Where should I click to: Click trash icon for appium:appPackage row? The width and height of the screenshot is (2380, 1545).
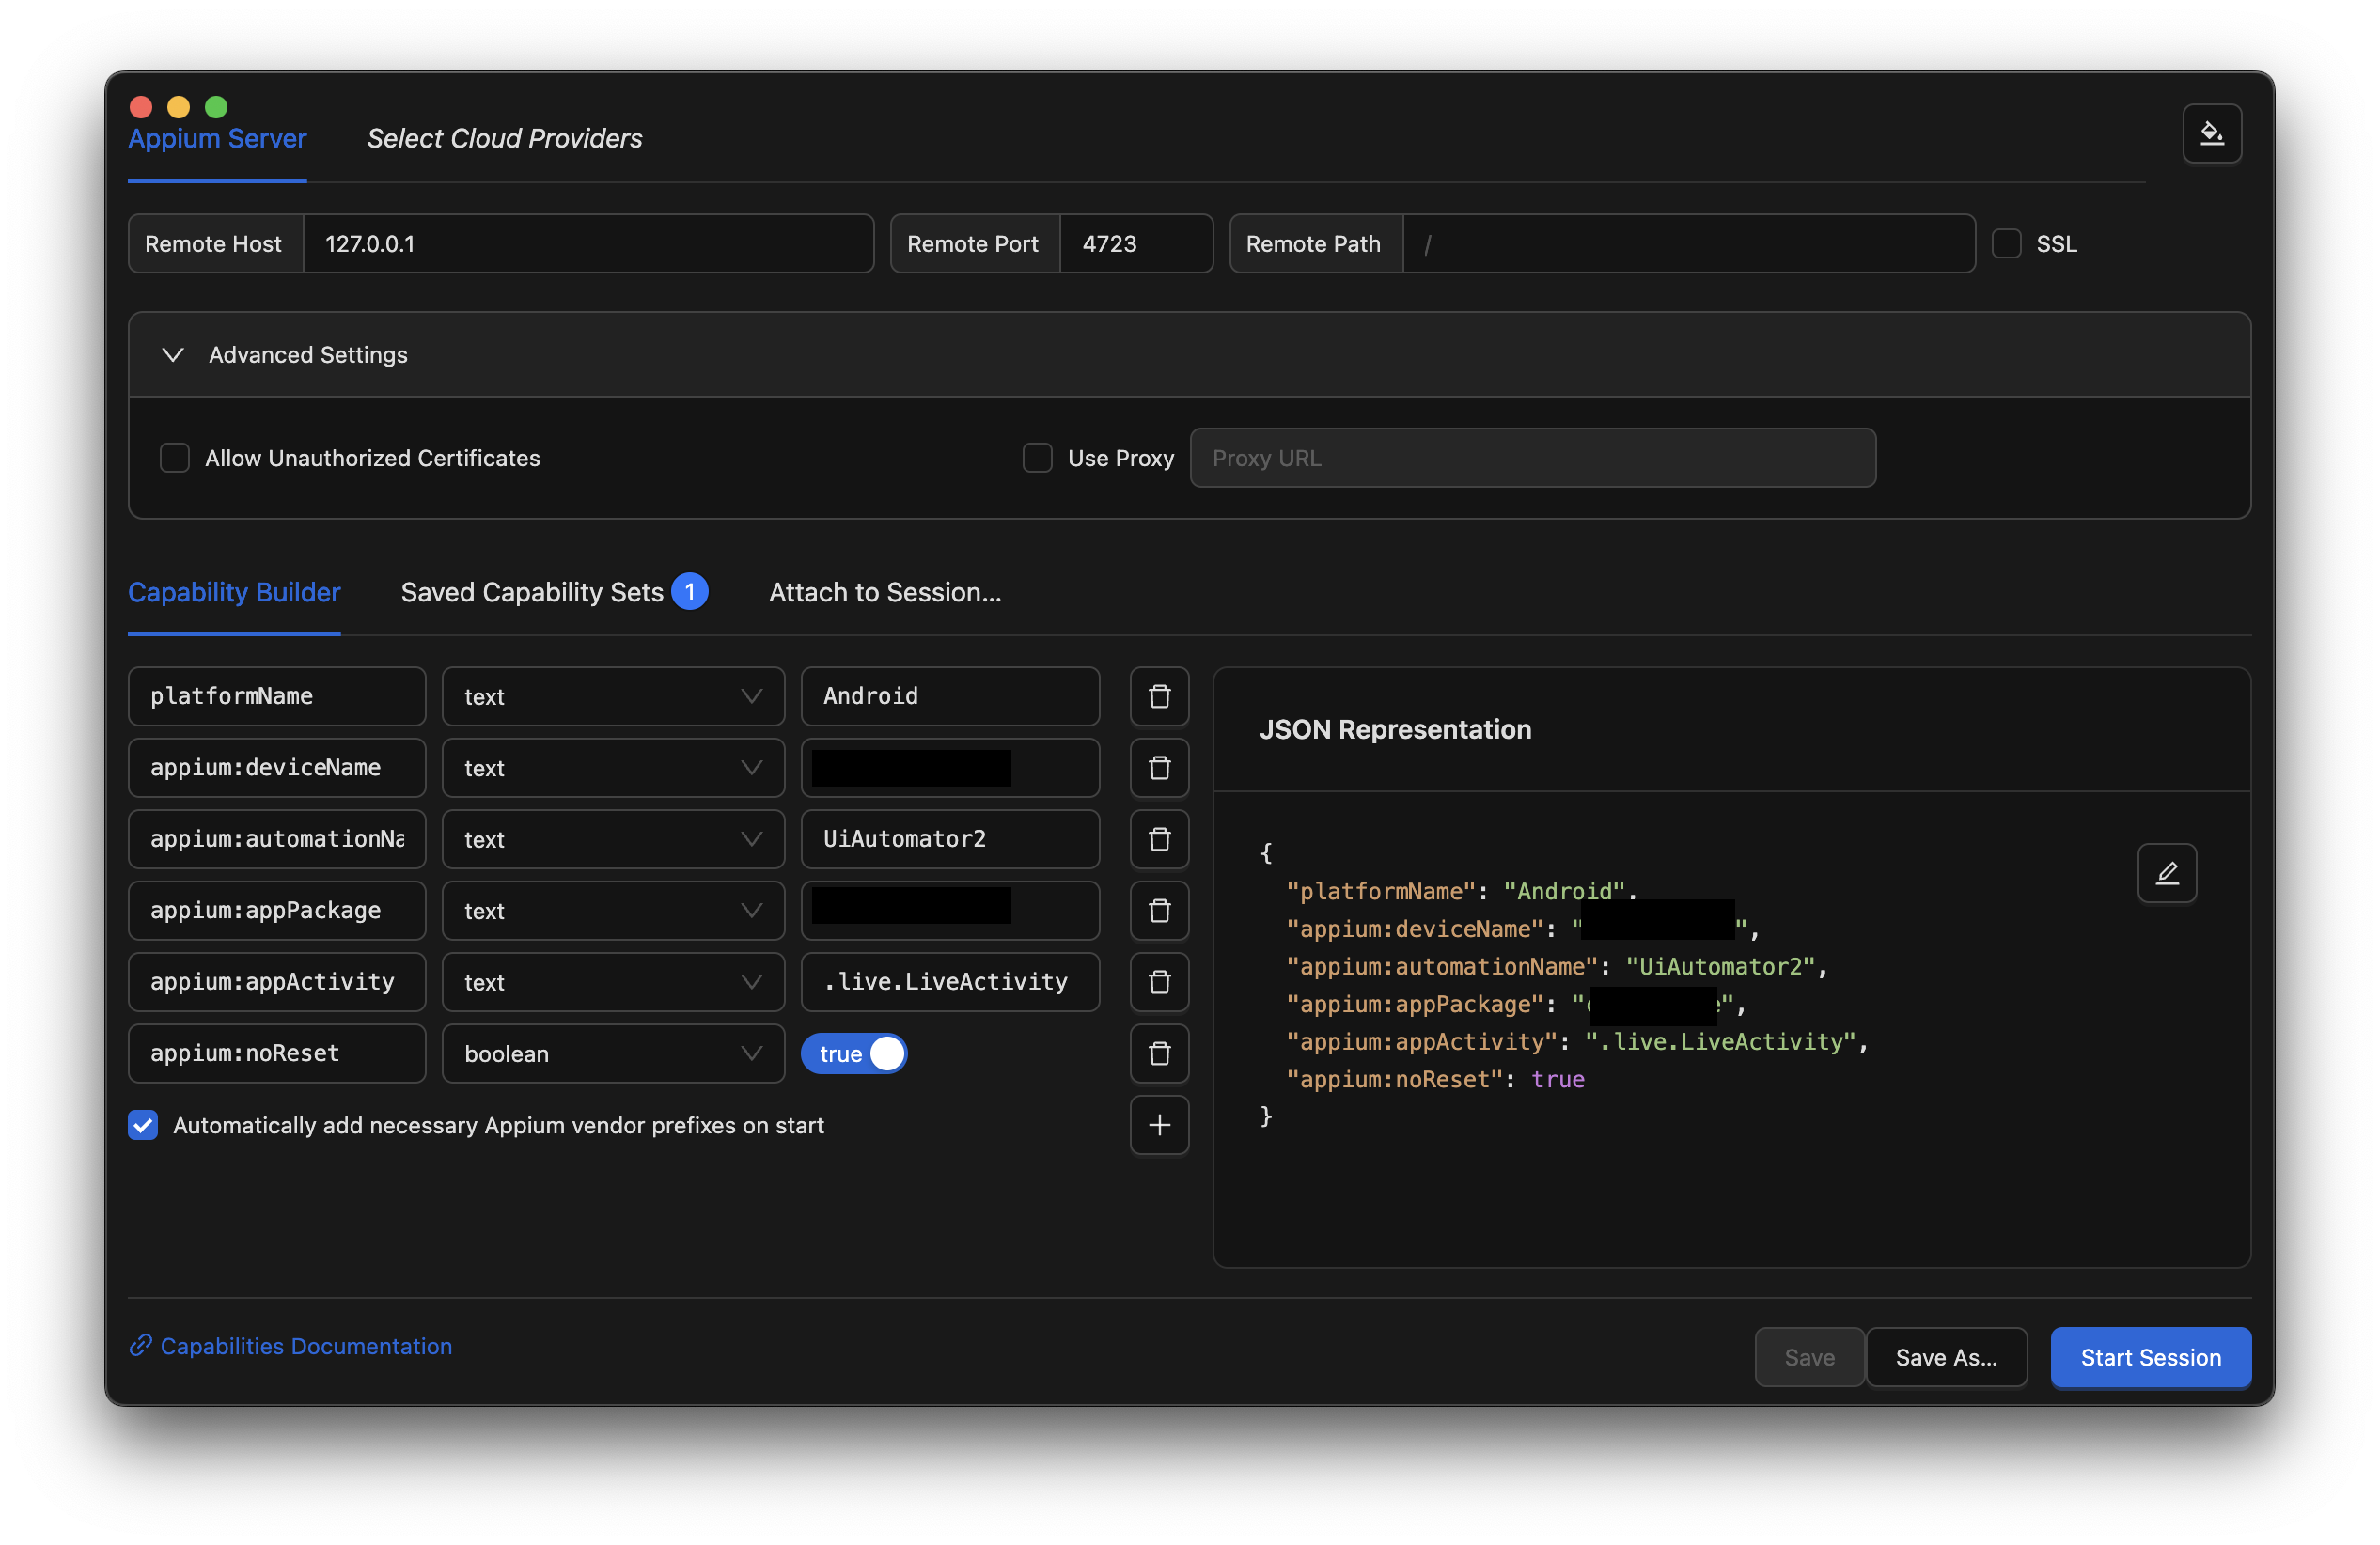tap(1159, 910)
